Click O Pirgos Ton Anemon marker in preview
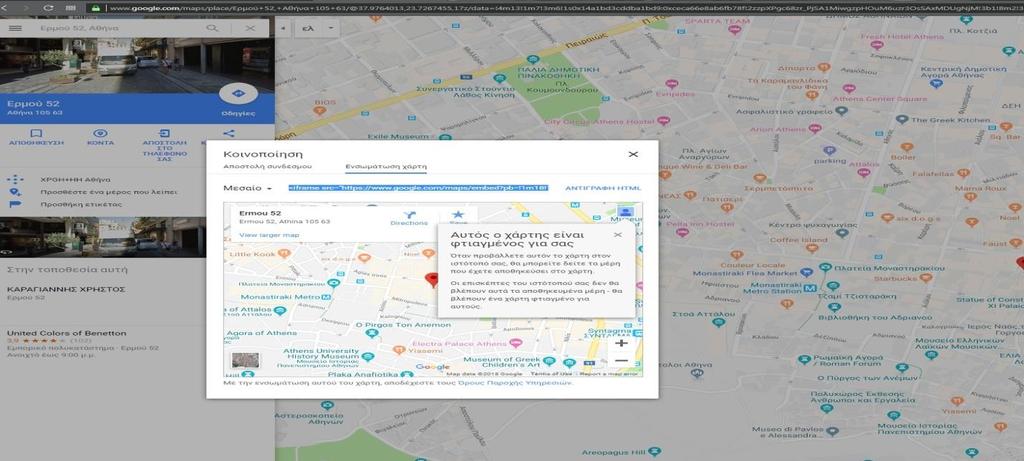1024x461 pixels. coord(372,333)
